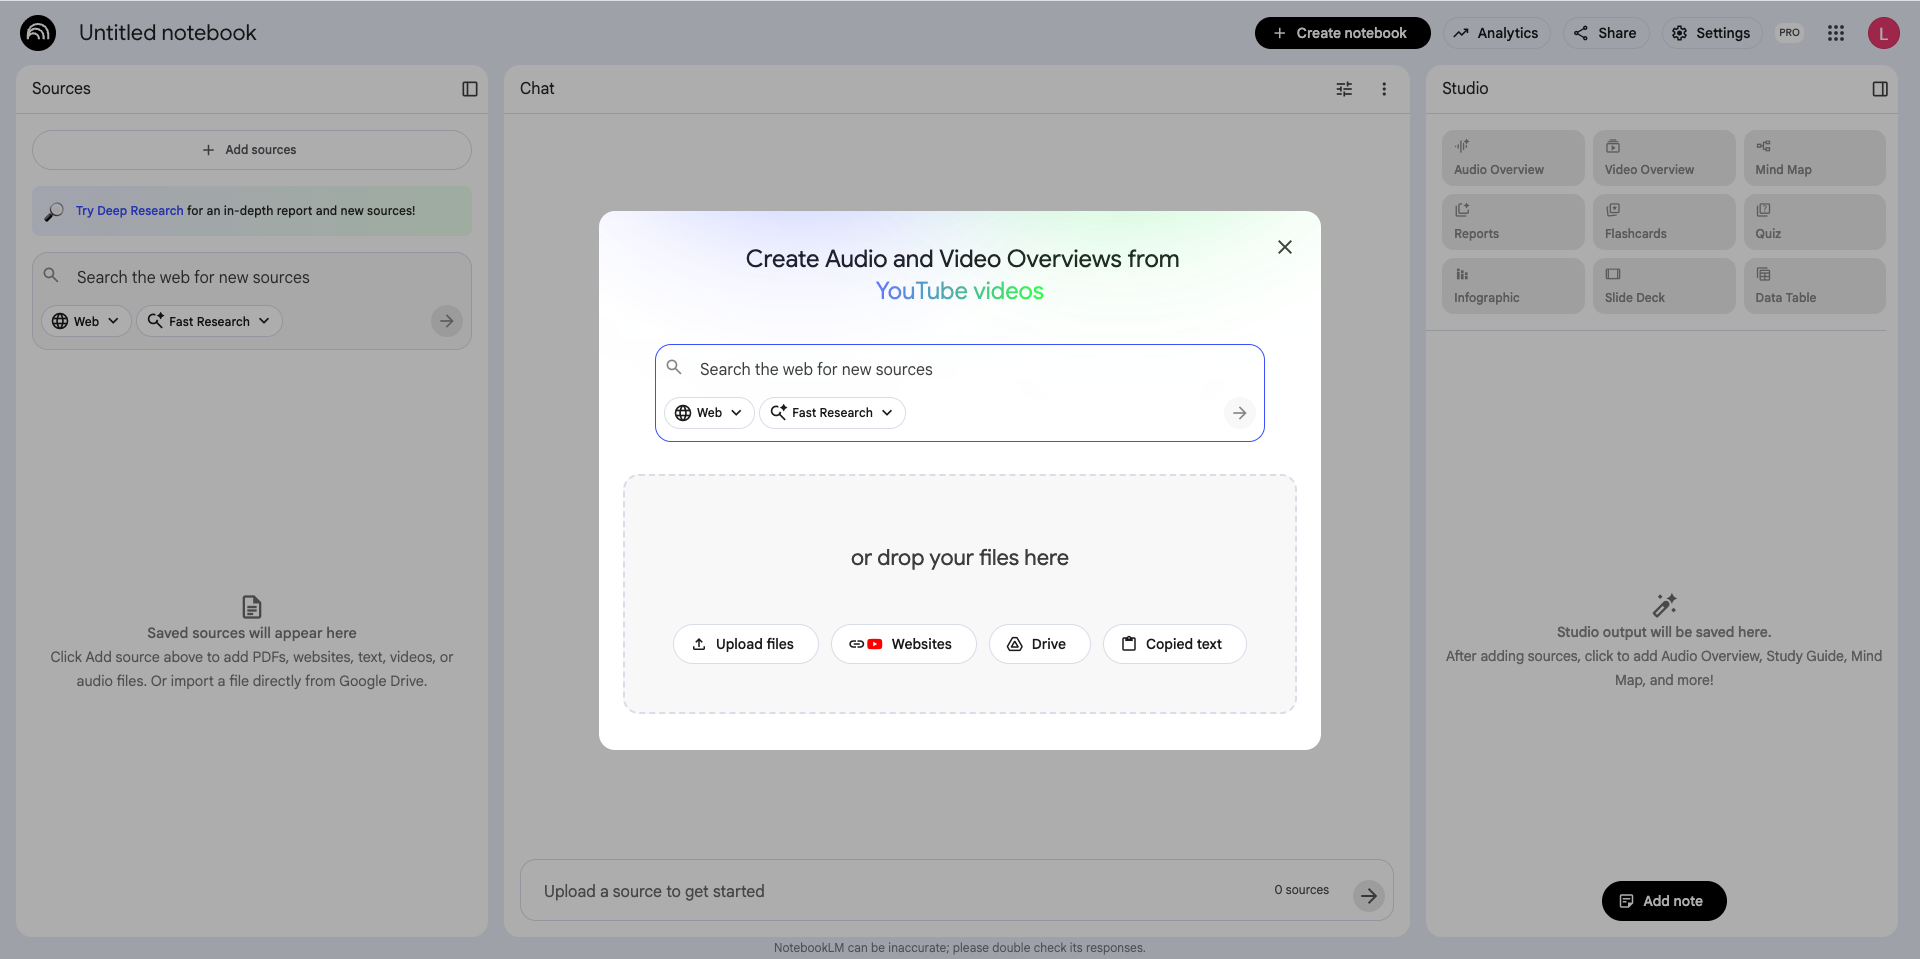The height and width of the screenshot is (959, 1920).
Task: Create an Infographic in Studio
Action: click(1511, 285)
